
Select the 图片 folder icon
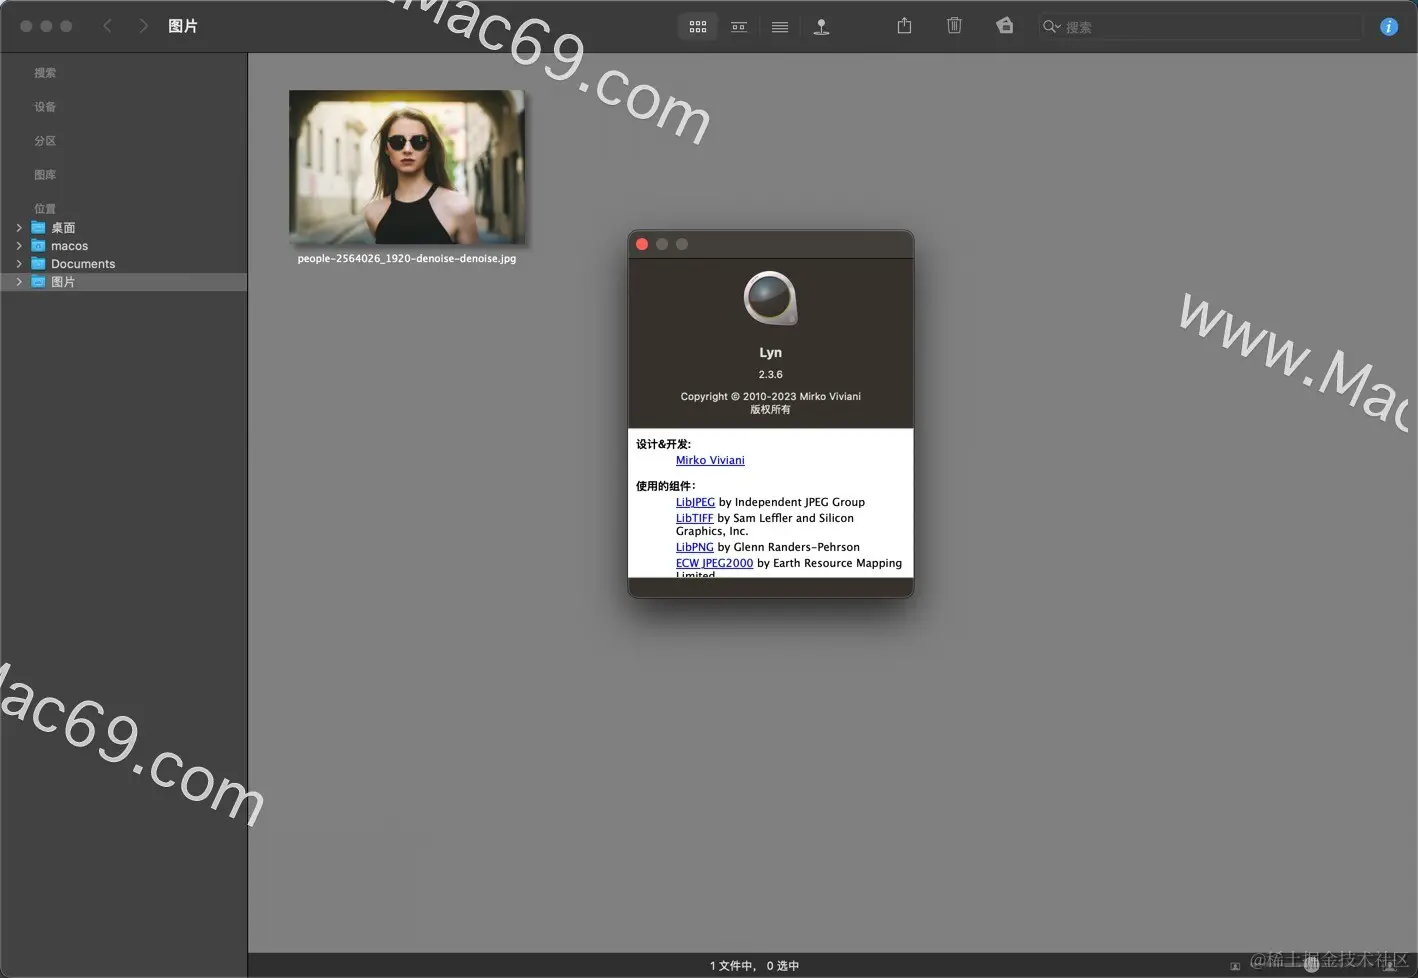click(x=38, y=282)
